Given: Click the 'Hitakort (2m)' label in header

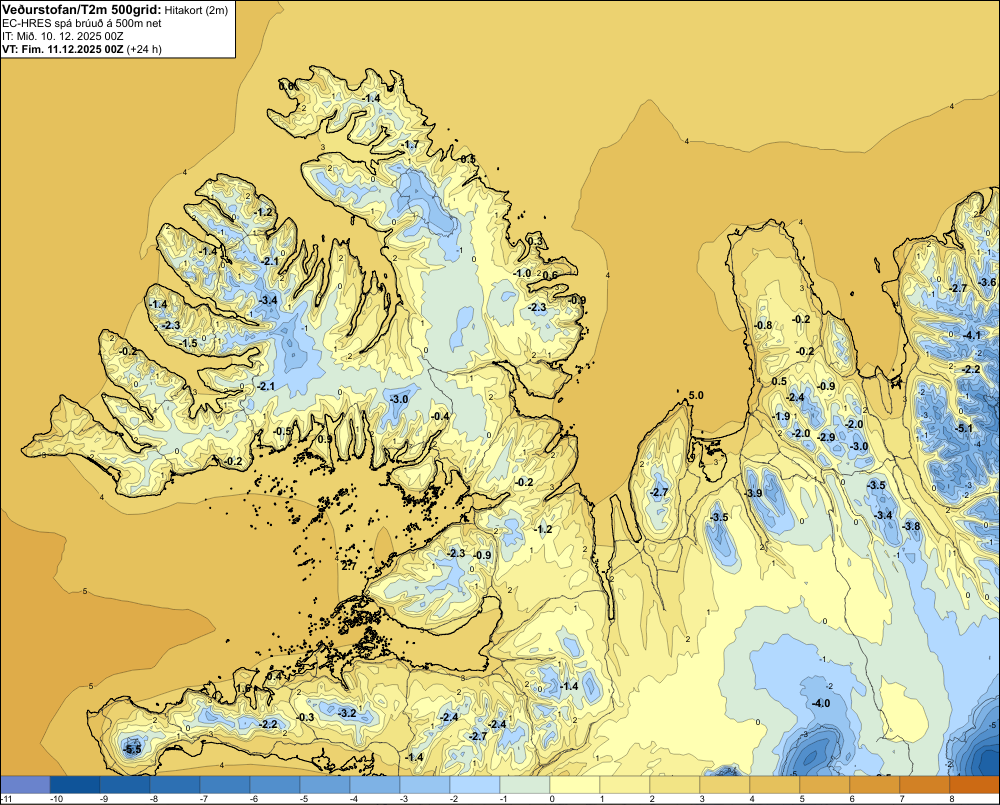Looking at the screenshot, I should (196, 10).
